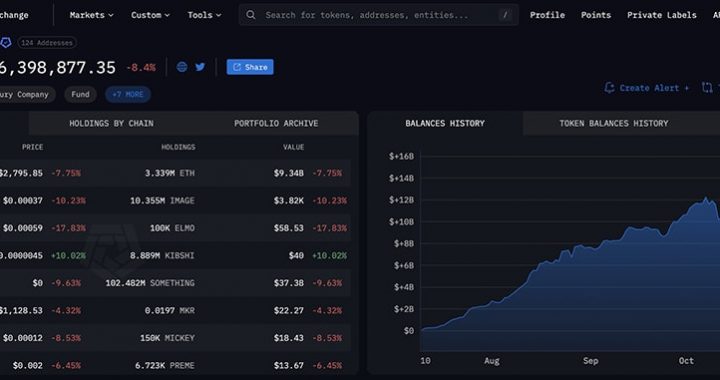This screenshot has width=720, height=380.
Task: Go to the Points page
Action: coord(596,15)
